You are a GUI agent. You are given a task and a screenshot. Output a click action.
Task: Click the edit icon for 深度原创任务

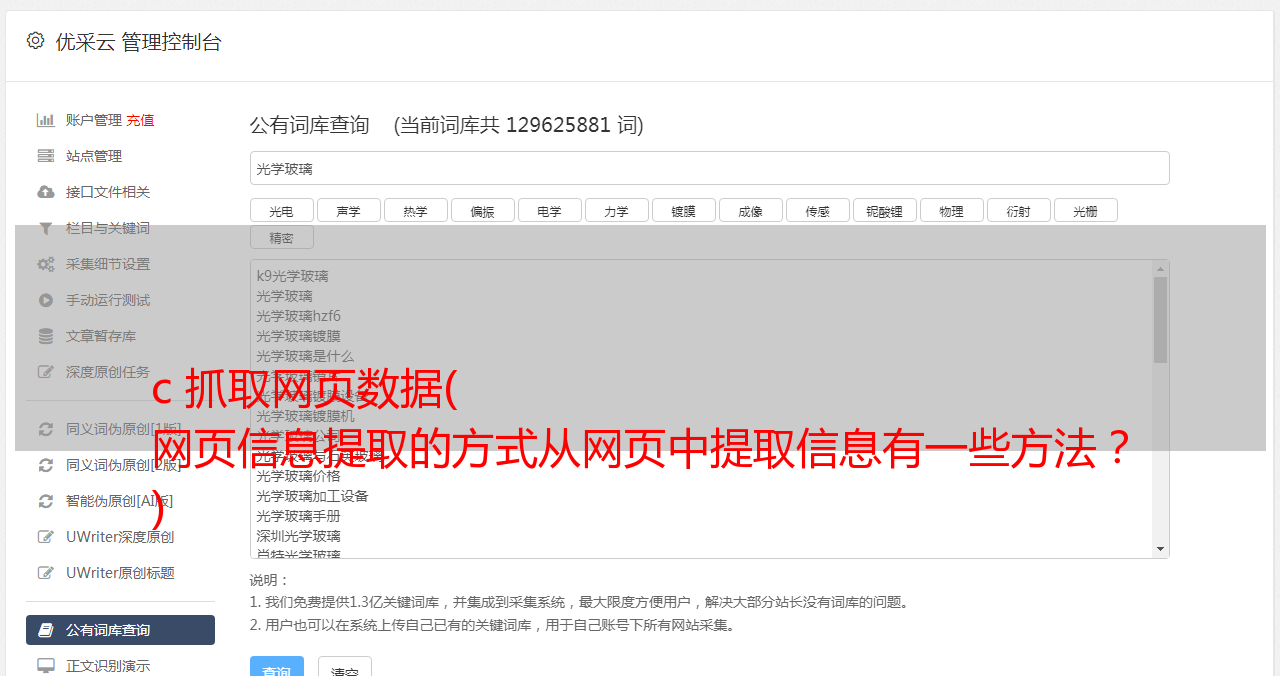click(x=46, y=372)
